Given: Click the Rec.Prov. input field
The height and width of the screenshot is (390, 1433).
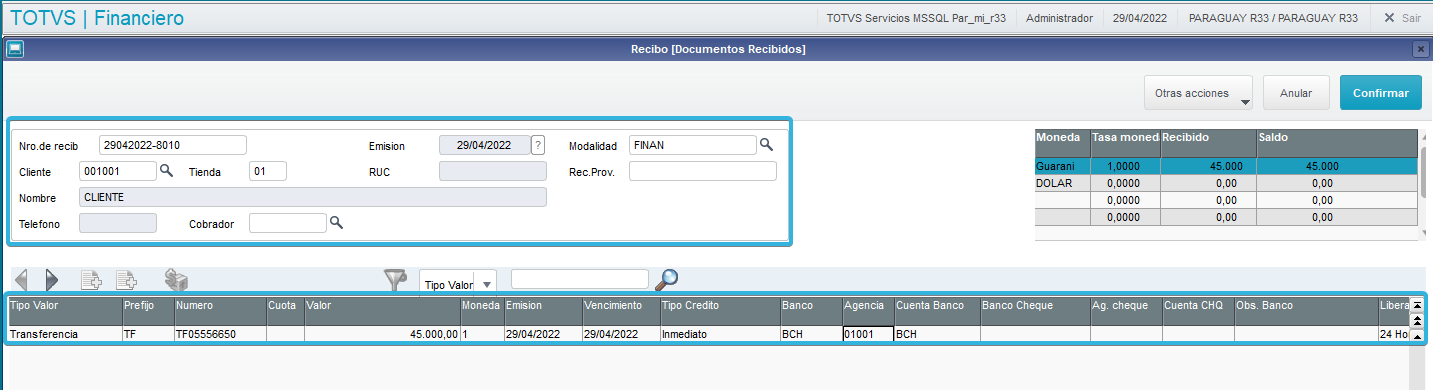Looking at the screenshot, I should pos(703,171).
